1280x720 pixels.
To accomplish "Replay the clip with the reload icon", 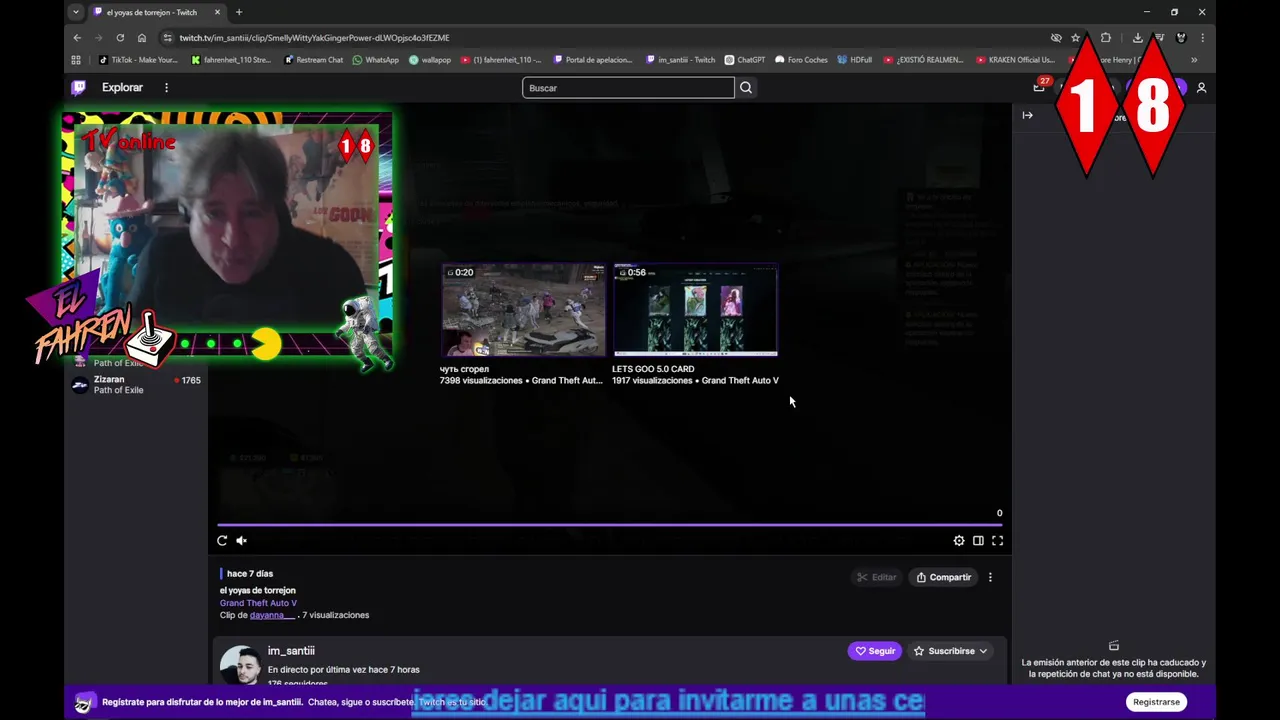I will (222, 541).
